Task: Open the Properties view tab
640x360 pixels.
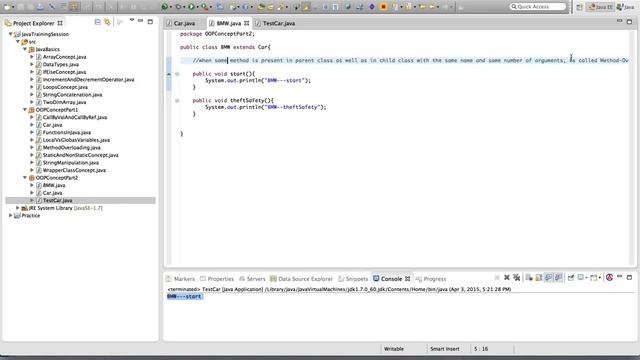Action: [x=217, y=279]
